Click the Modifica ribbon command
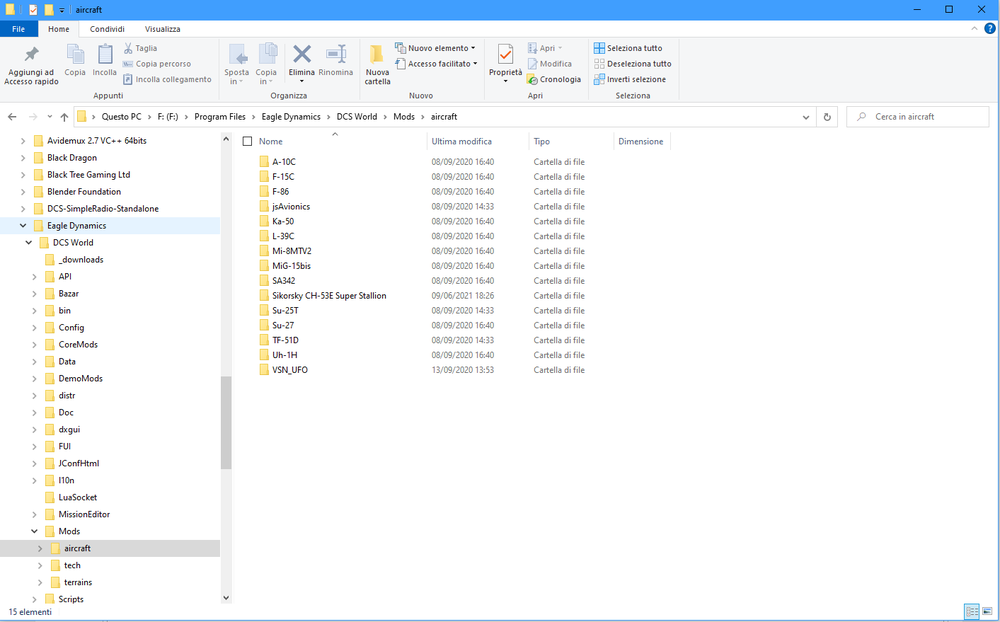The height and width of the screenshot is (622, 1000). 550,64
